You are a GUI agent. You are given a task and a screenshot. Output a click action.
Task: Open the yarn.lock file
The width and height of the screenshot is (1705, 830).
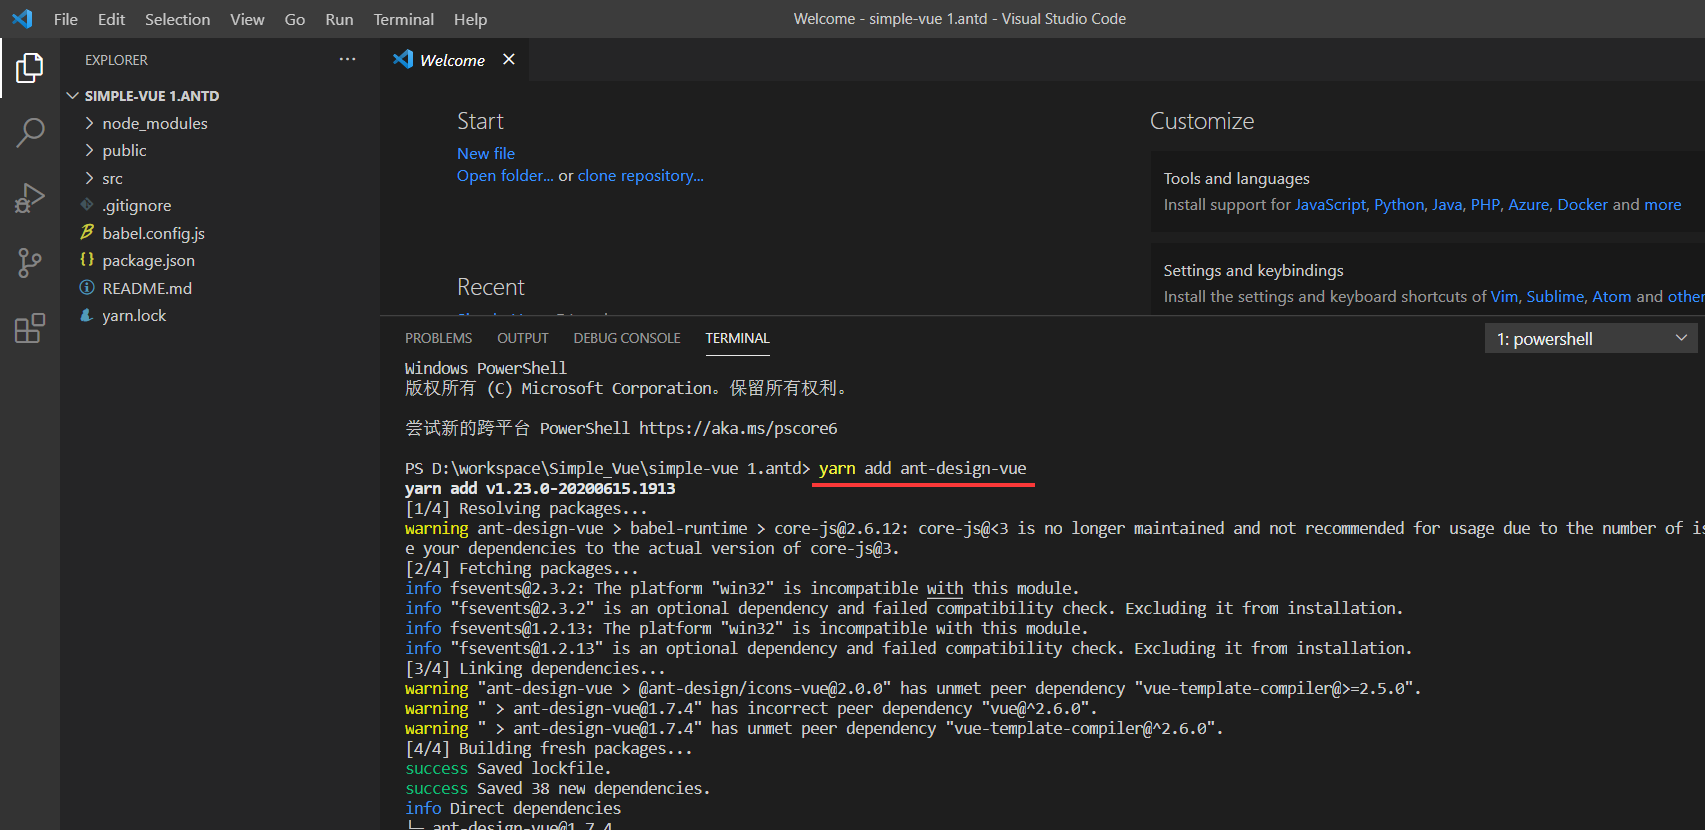(x=134, y=315)
